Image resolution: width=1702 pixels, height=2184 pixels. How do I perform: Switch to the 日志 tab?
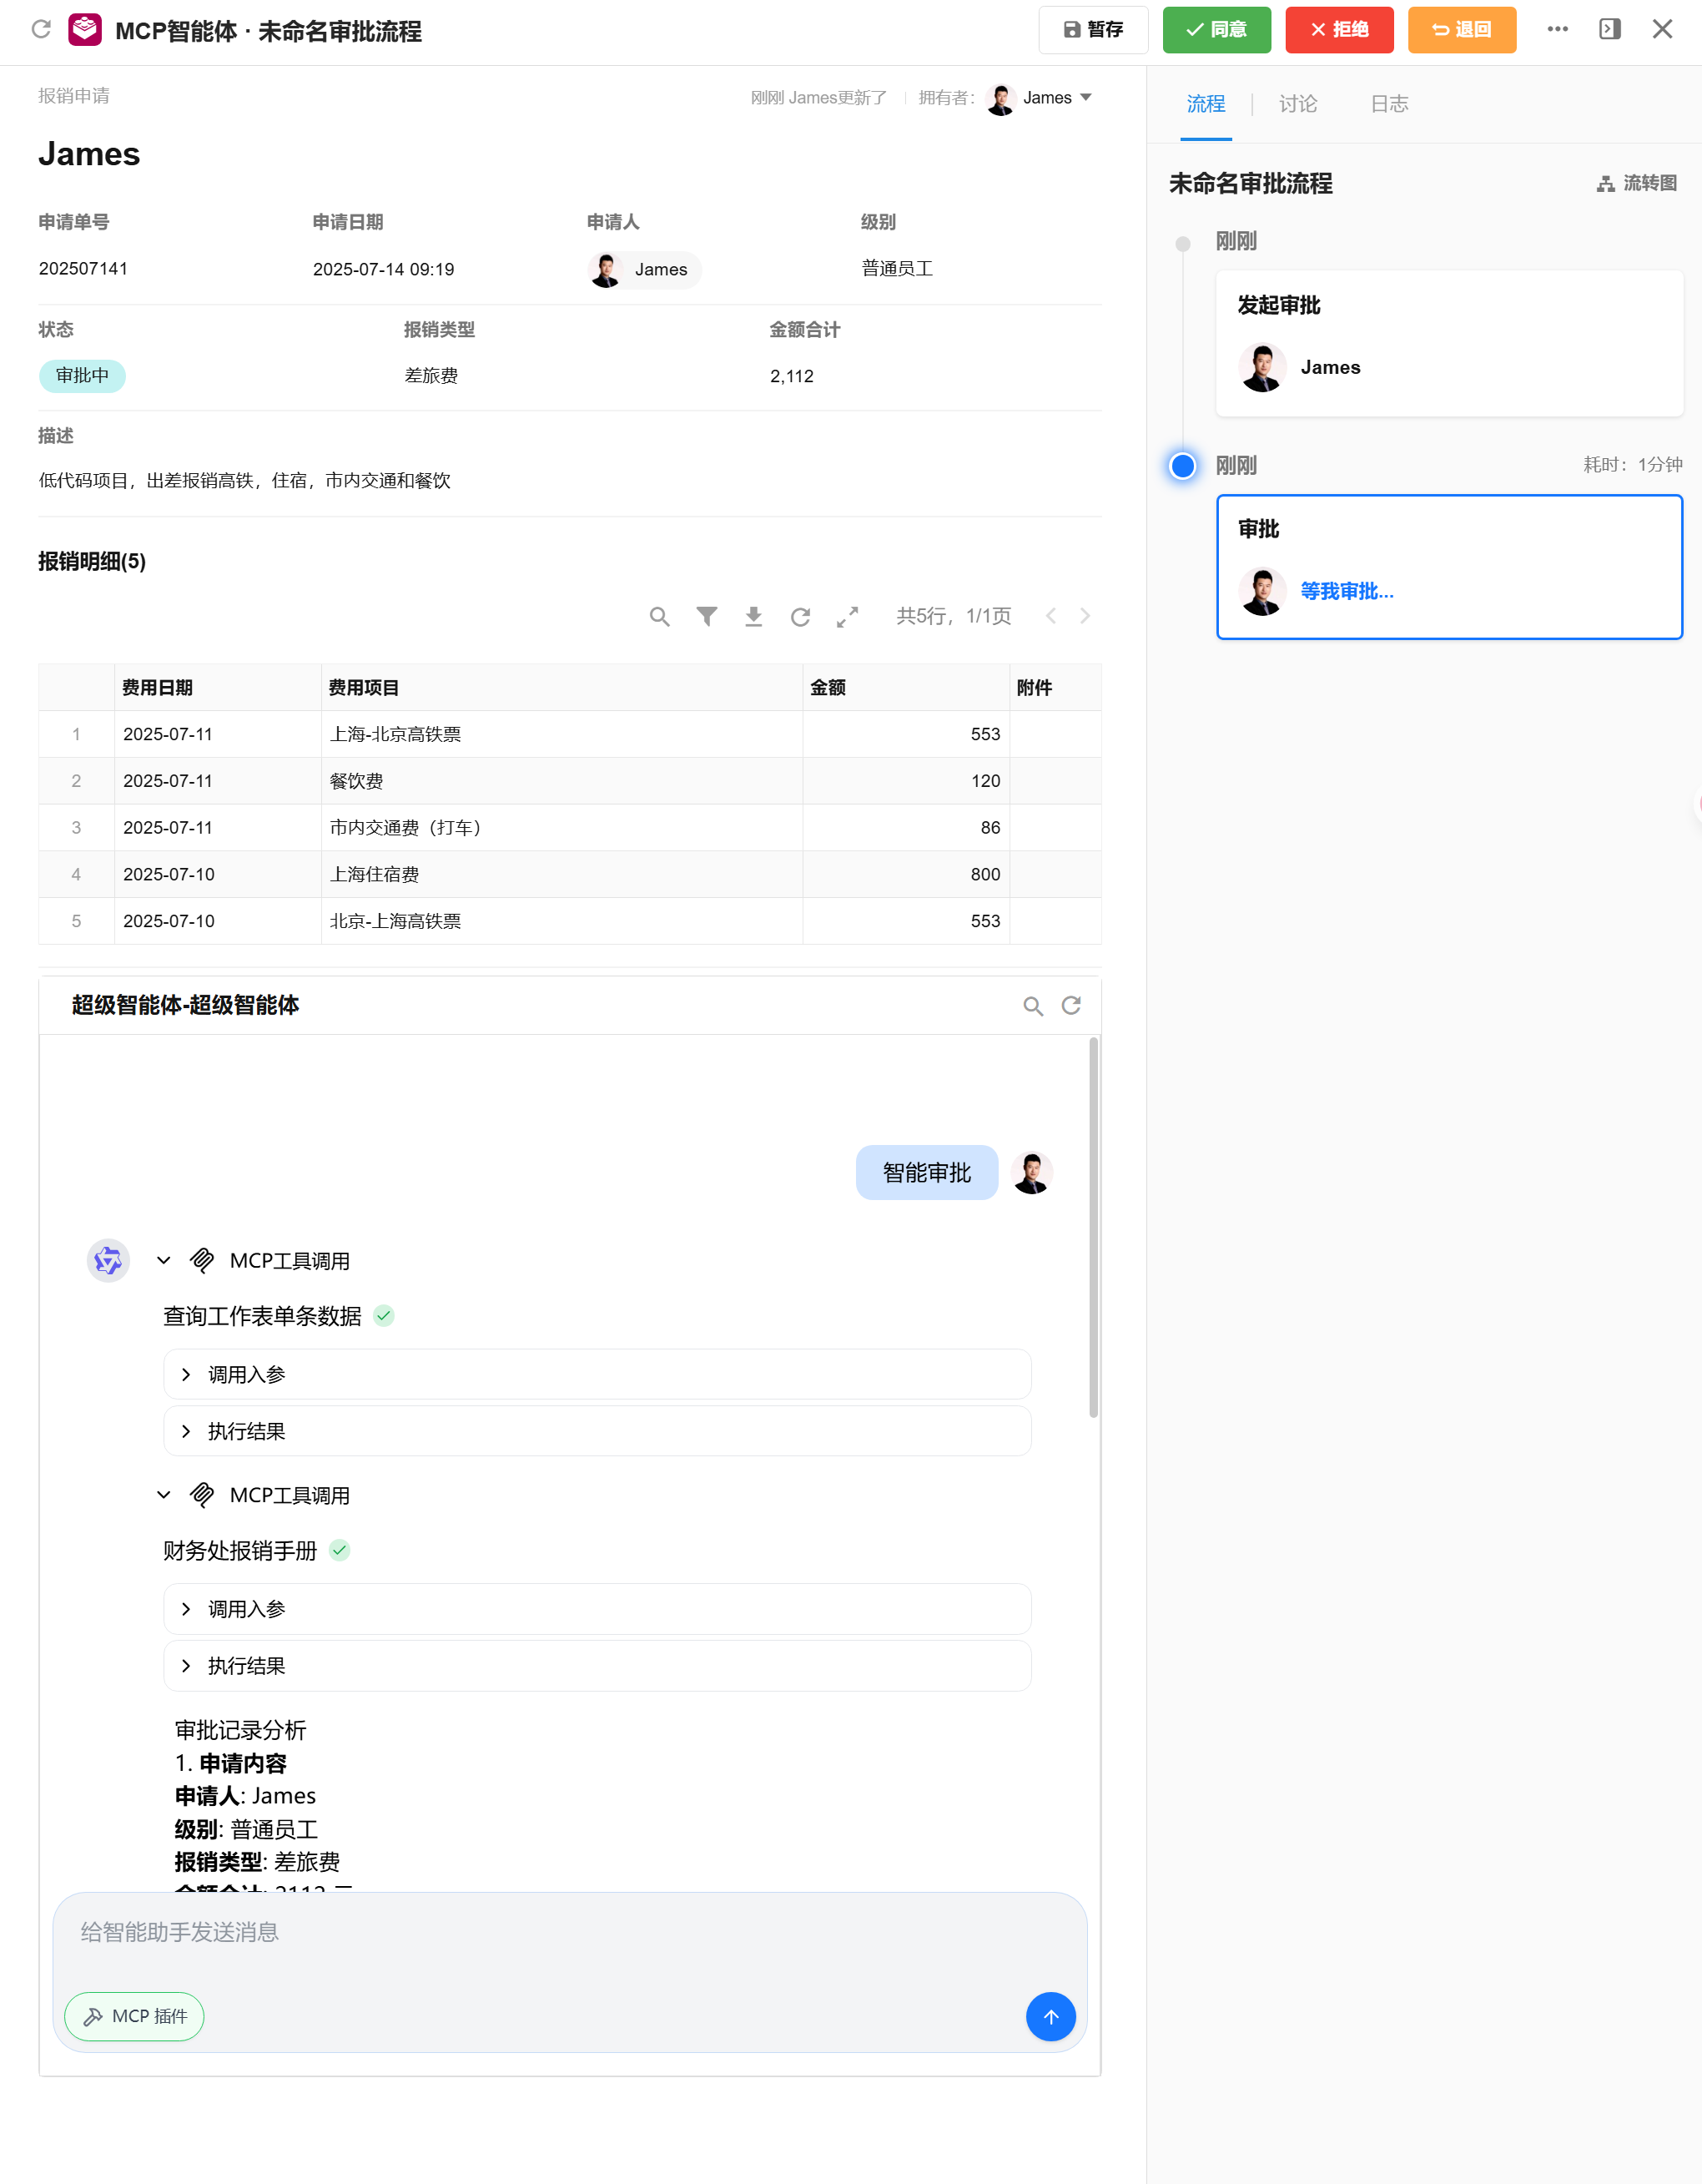click(x=1389, y=103)
